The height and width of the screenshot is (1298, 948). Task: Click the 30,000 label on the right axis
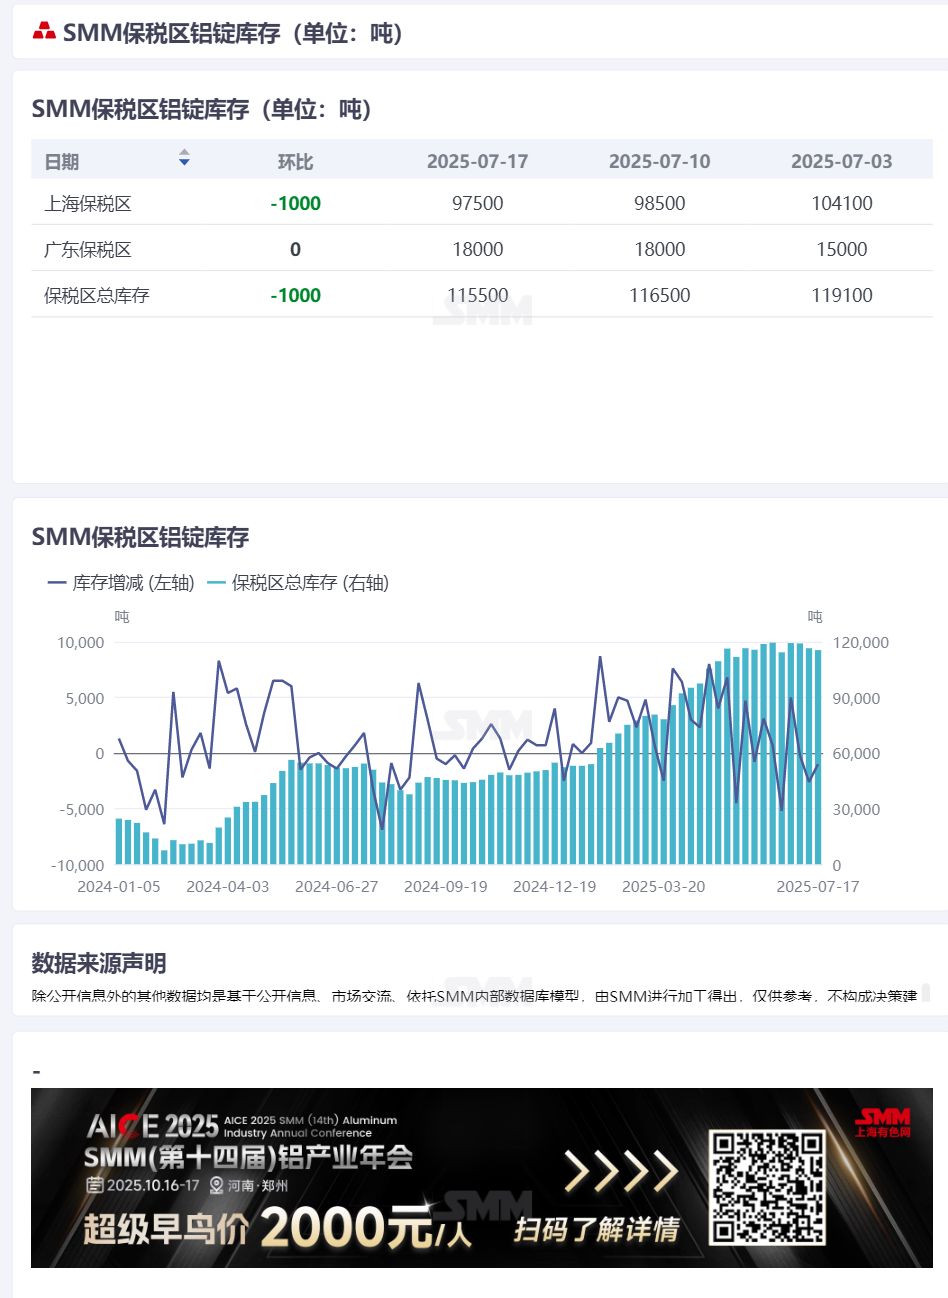pyautogui.click(x=857, y=810)
